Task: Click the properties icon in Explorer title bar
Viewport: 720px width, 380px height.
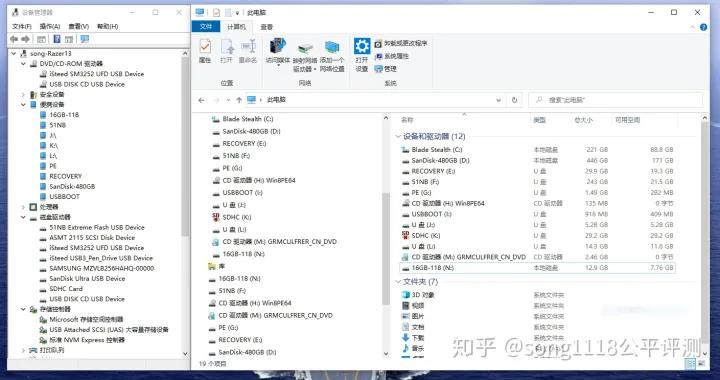Action: coord(217,12)
